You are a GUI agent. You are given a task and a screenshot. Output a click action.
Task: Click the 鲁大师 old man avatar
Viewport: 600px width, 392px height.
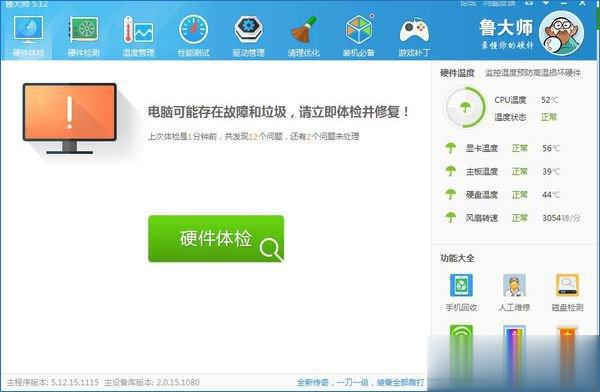[561, 34]
